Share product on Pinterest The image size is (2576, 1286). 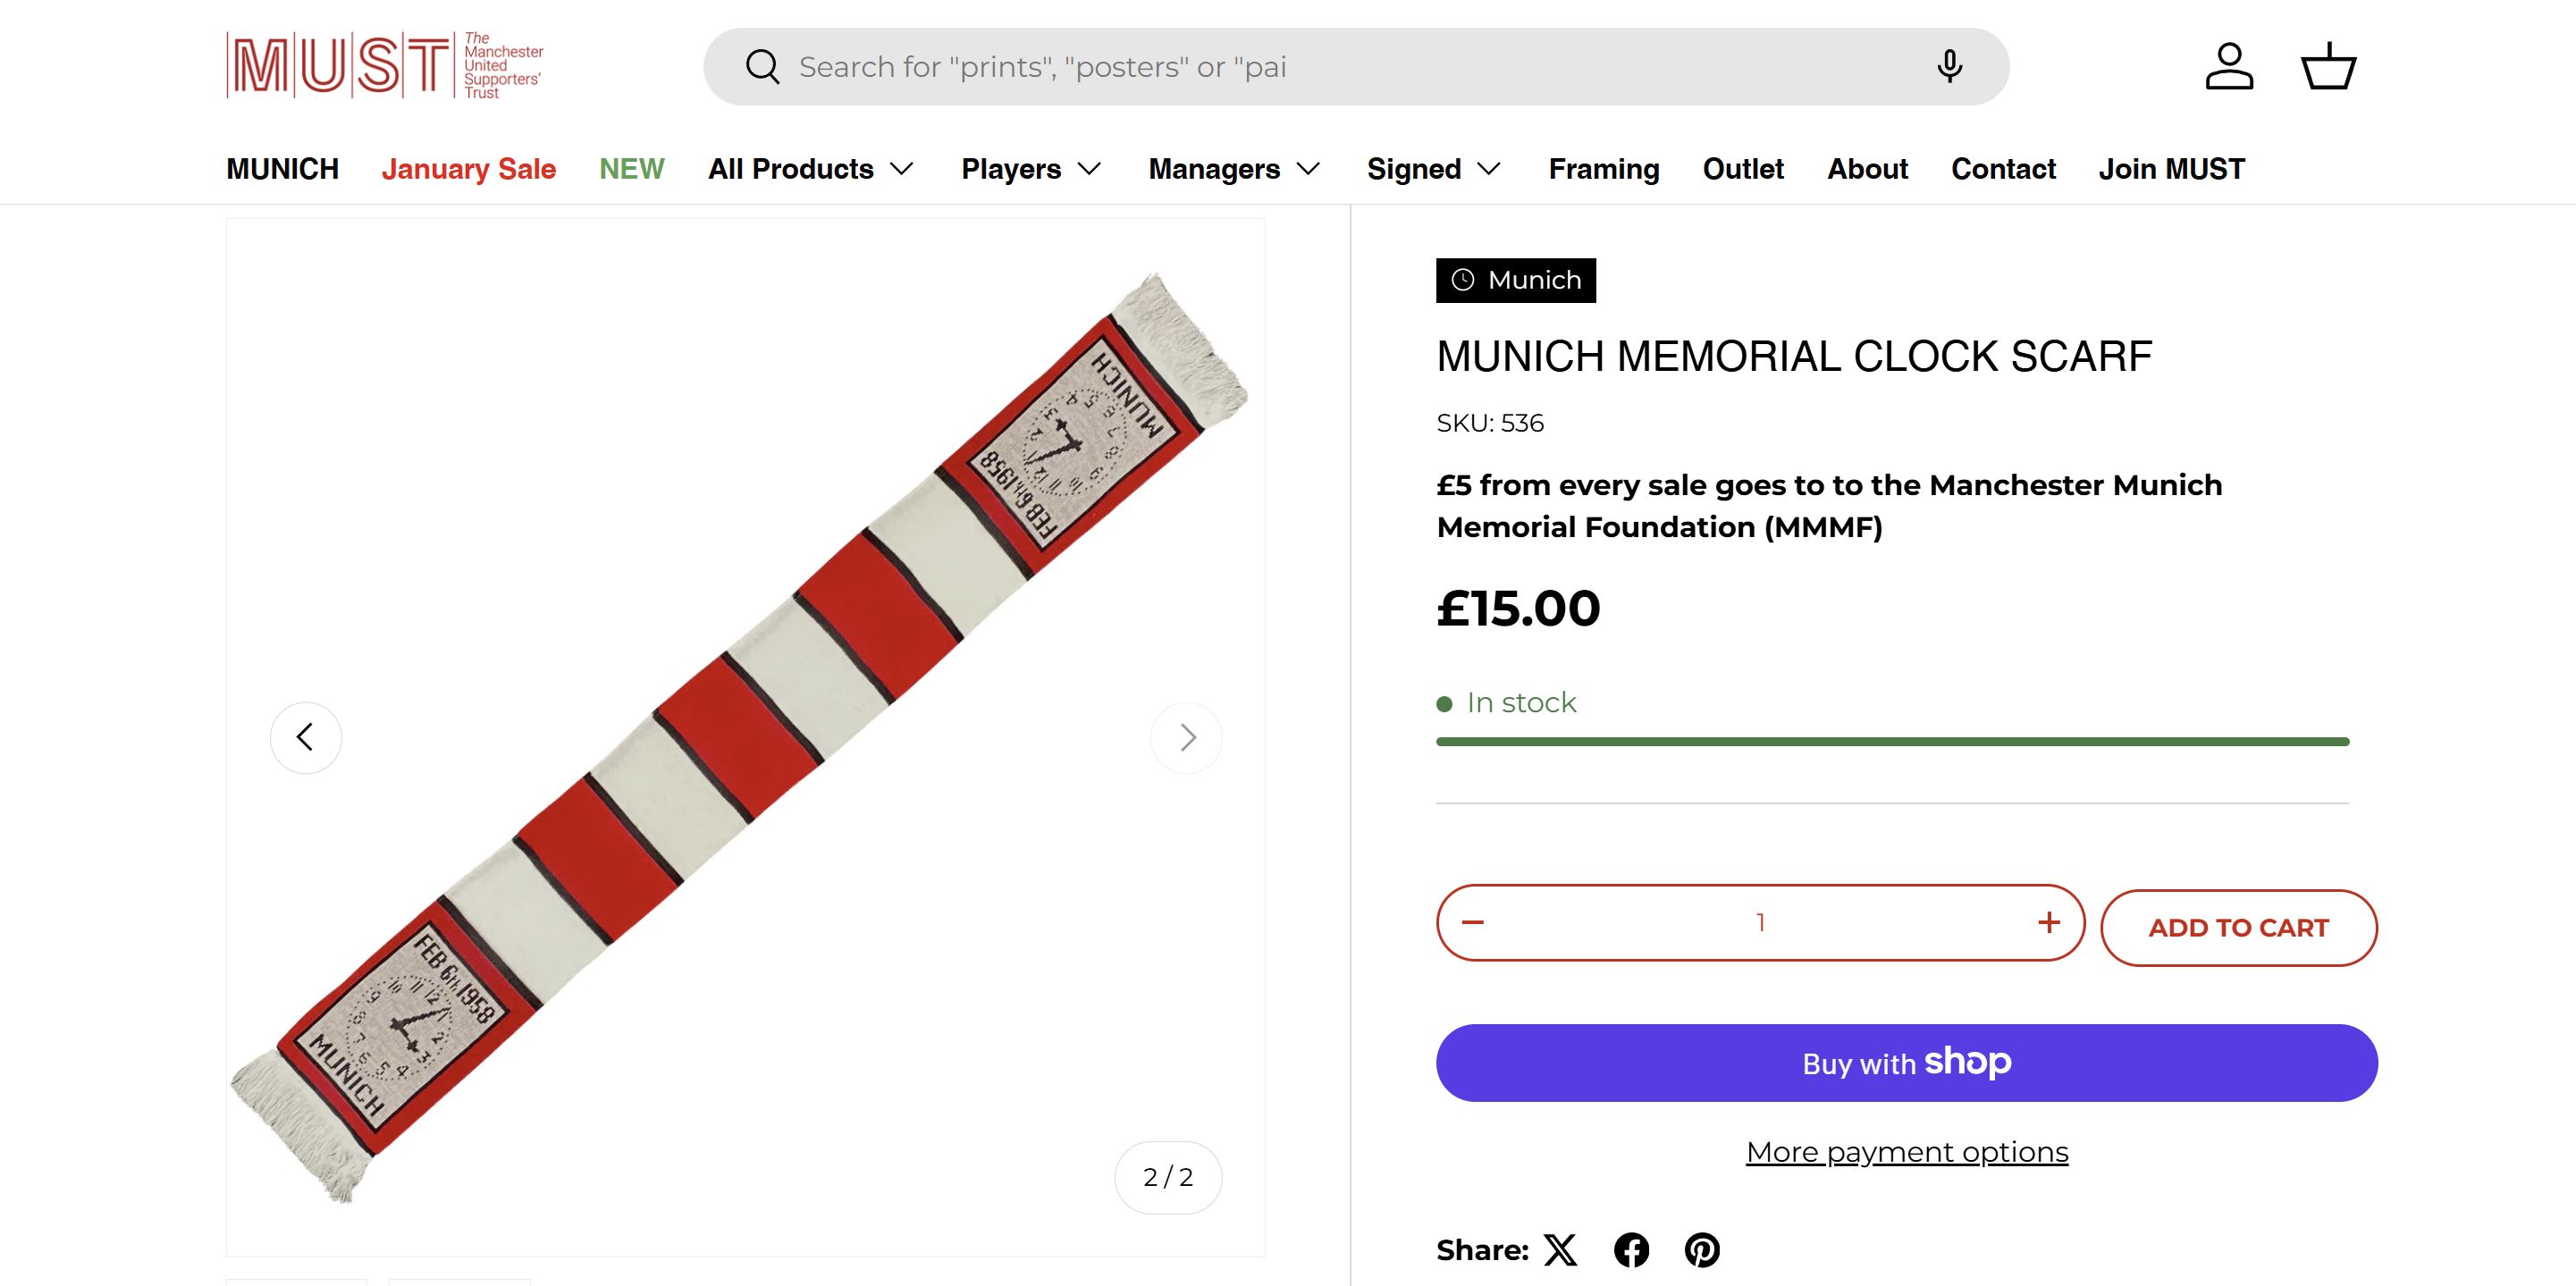[x=1702, y=1250]
